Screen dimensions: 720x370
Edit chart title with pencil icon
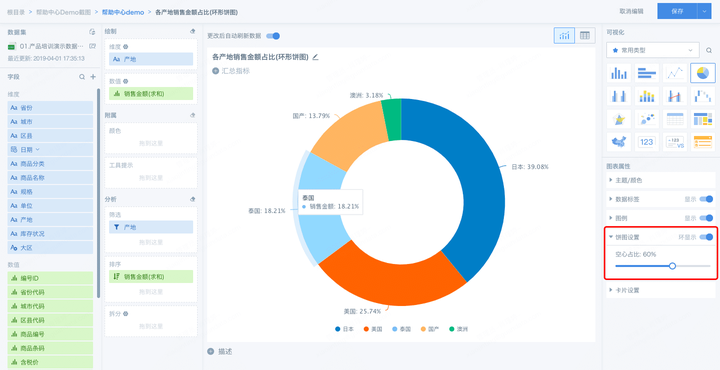pos(315,57)
